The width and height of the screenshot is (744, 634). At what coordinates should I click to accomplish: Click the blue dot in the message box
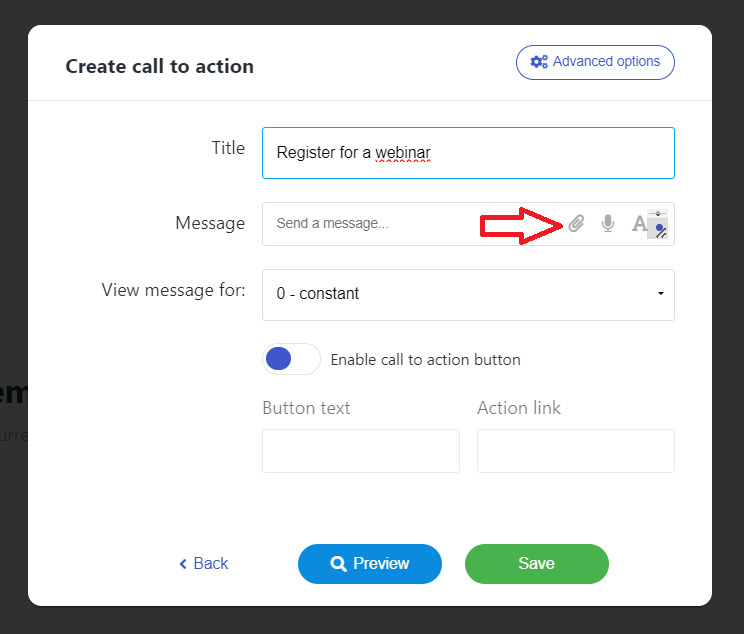(x=659, y=229)
